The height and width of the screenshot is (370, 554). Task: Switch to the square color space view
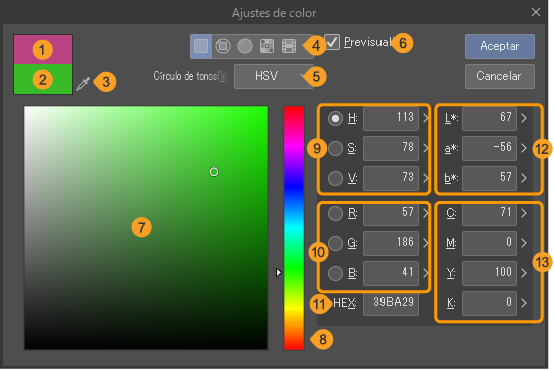(x=201, y=46)
